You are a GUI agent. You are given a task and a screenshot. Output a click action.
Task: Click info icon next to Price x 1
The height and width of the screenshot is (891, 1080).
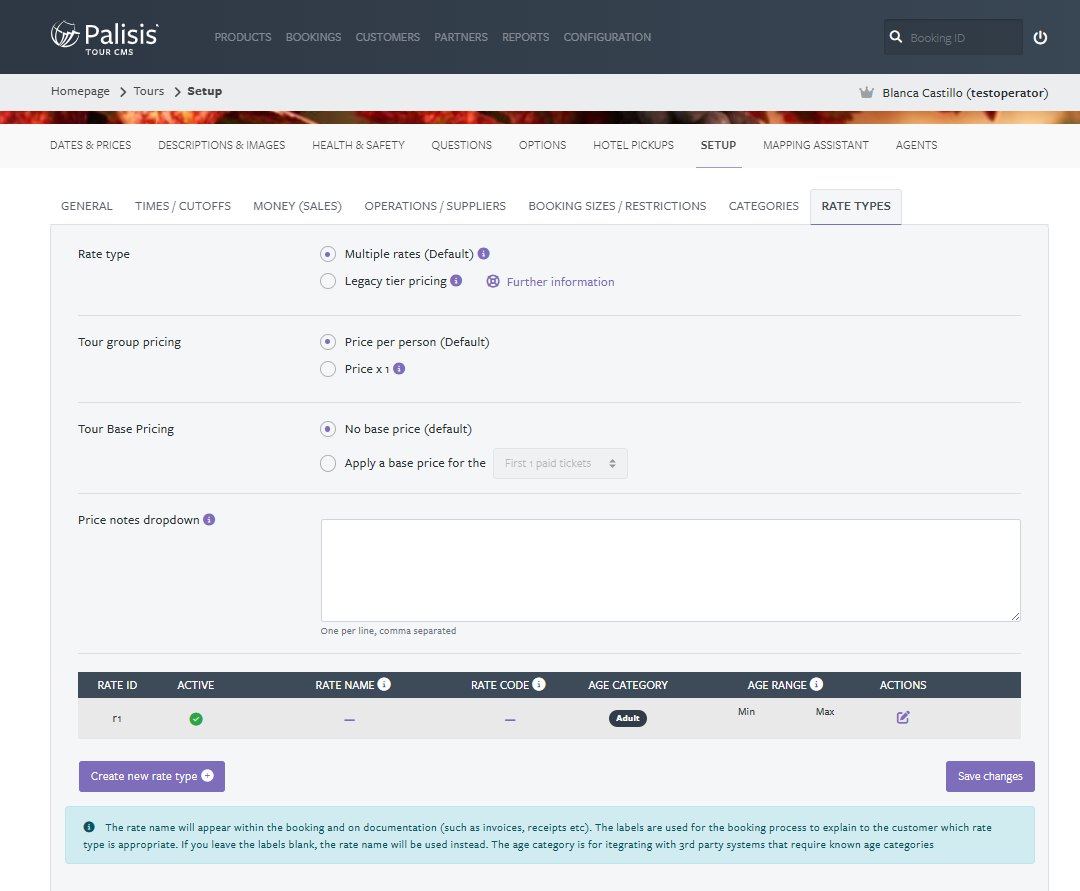(399, 368)
